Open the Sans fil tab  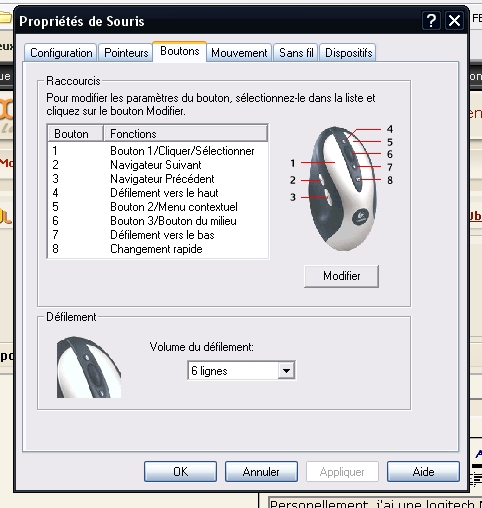(x=296, y=53)
